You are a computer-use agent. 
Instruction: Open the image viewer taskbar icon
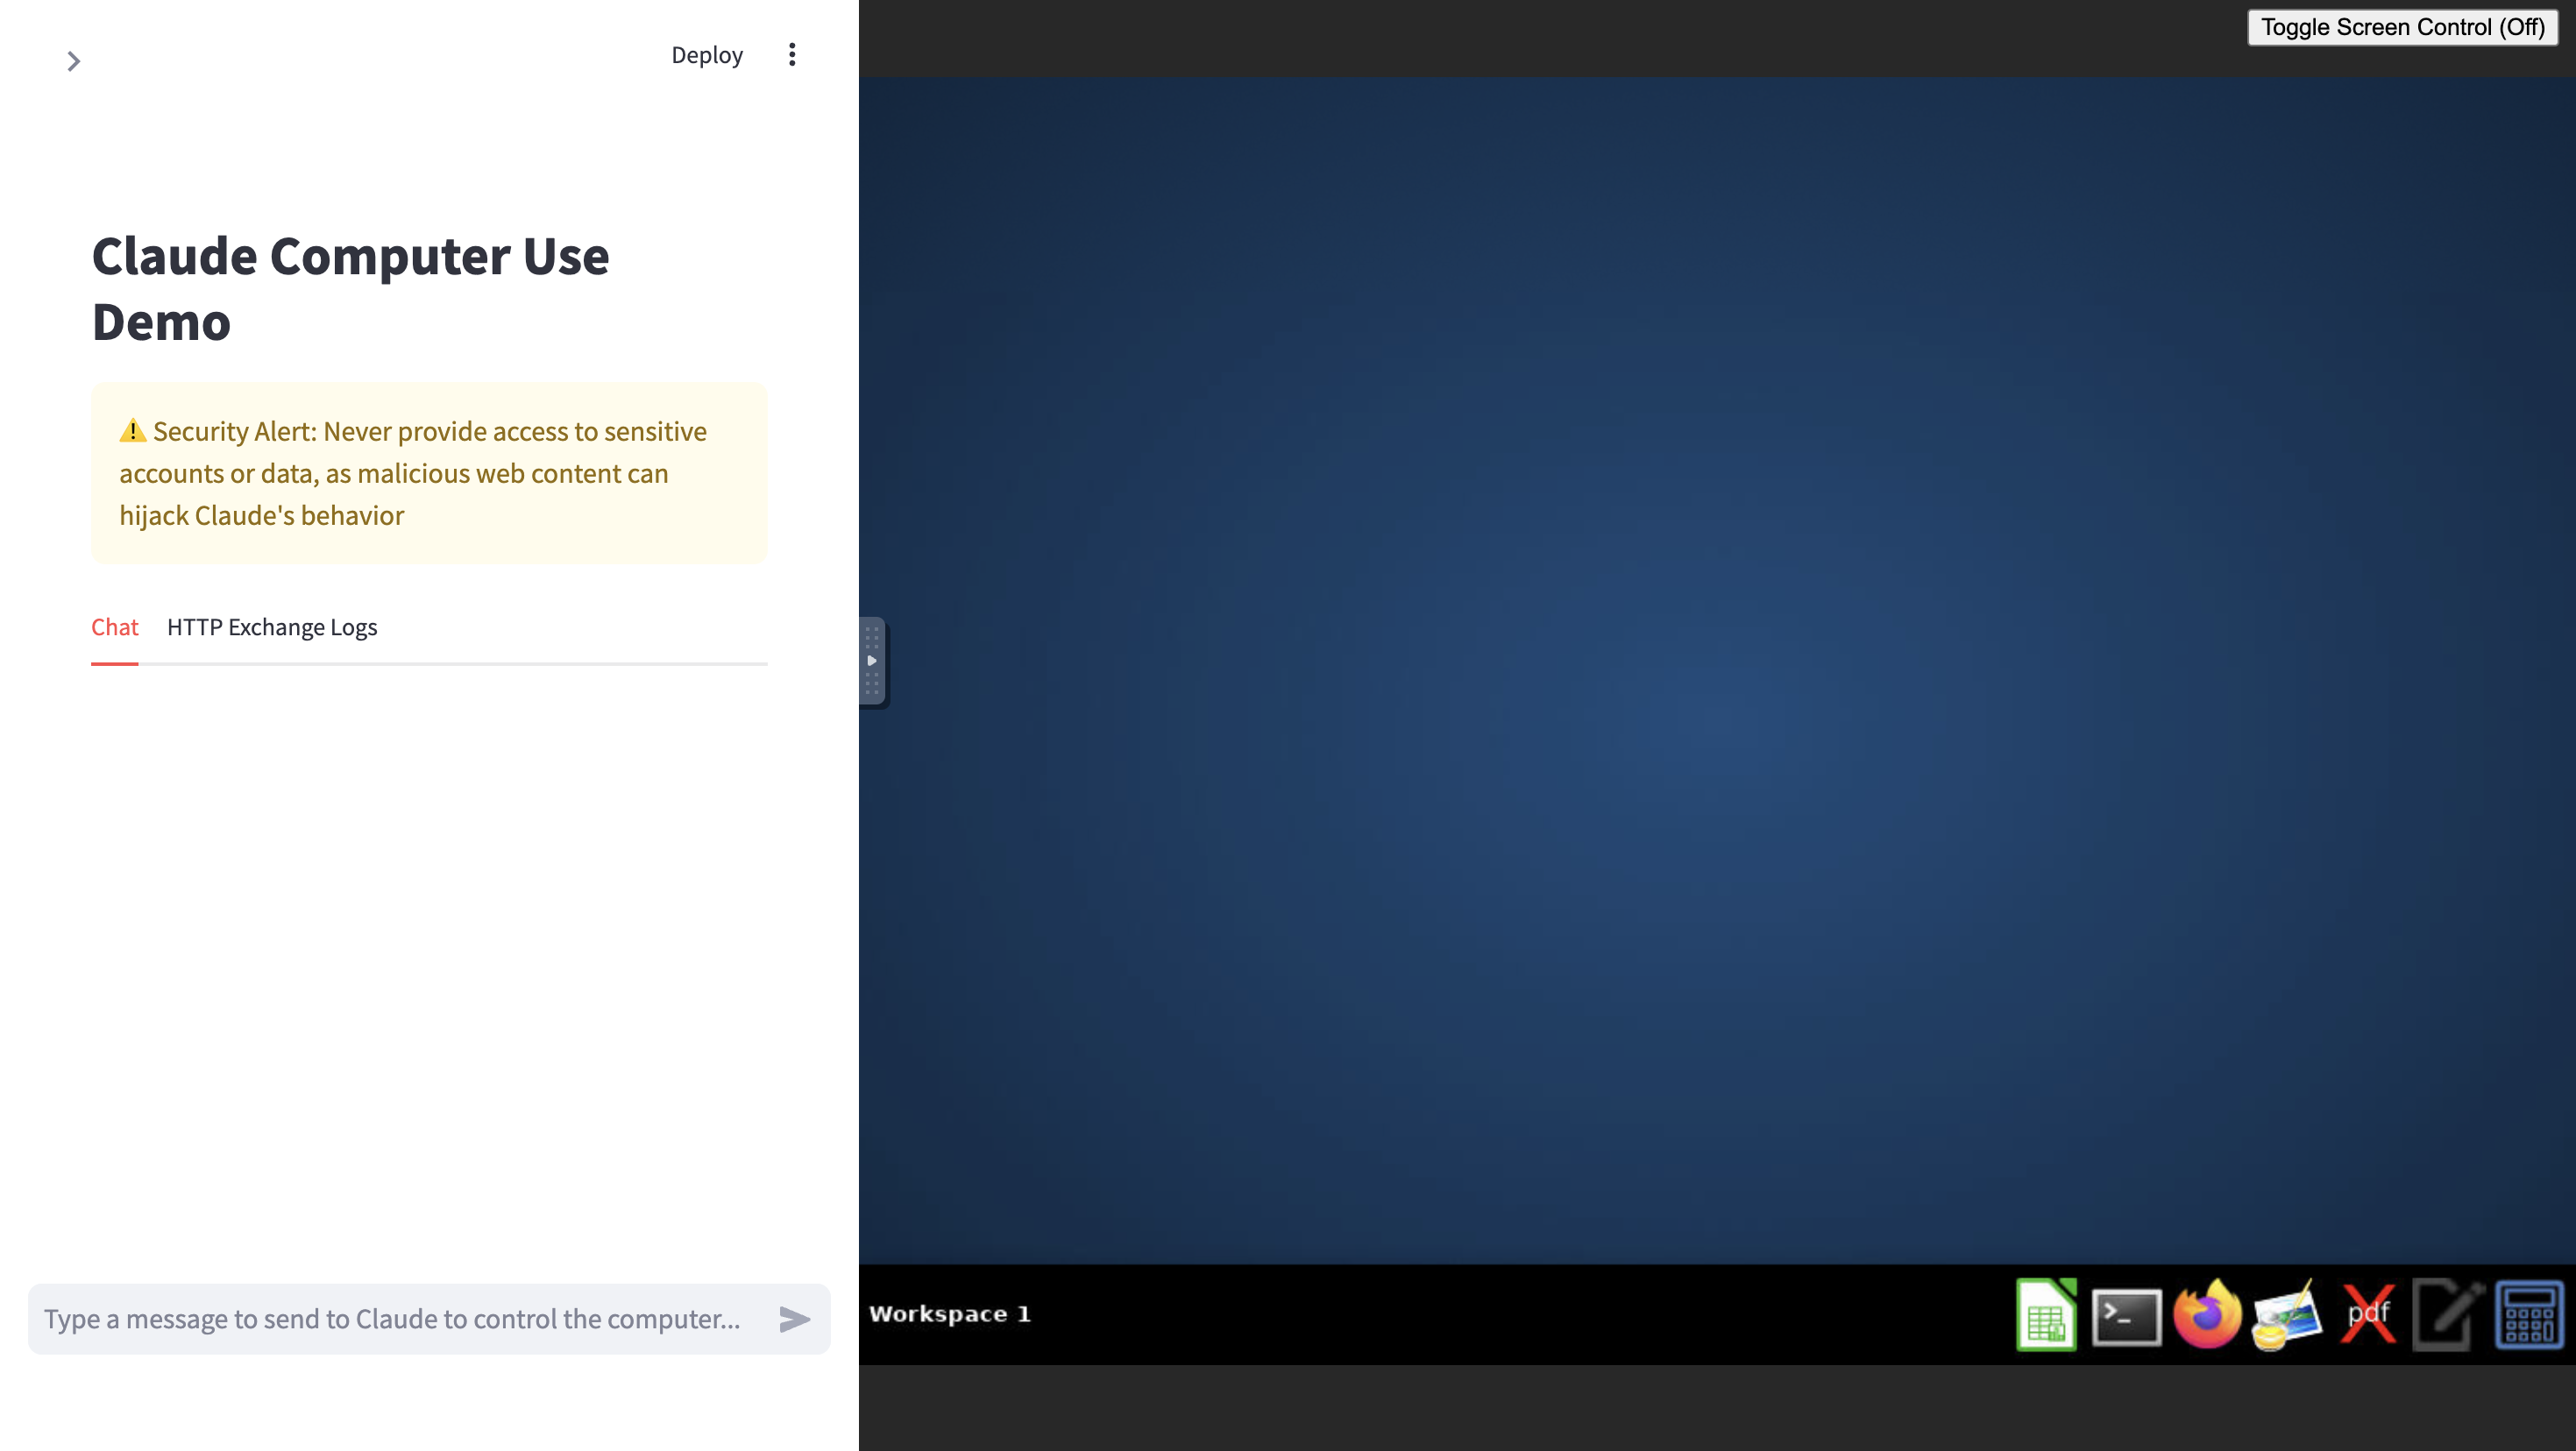2287,1316
